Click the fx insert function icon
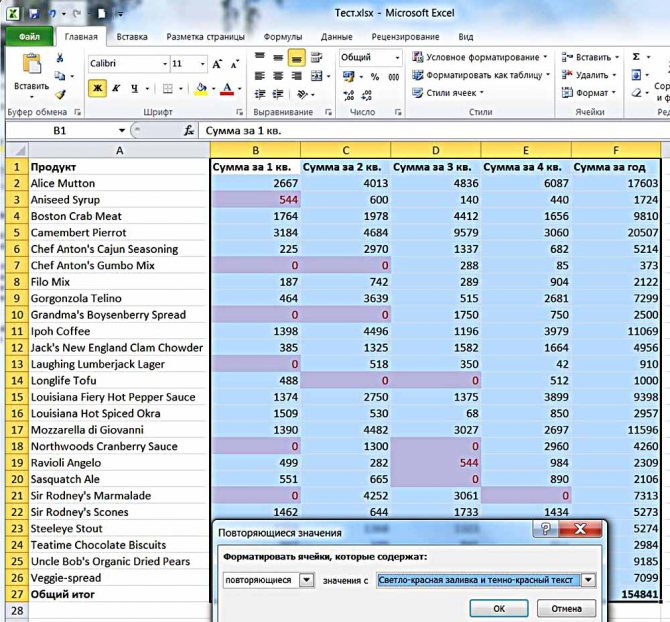Screen dimensions: 670x622 click(189, 131)
